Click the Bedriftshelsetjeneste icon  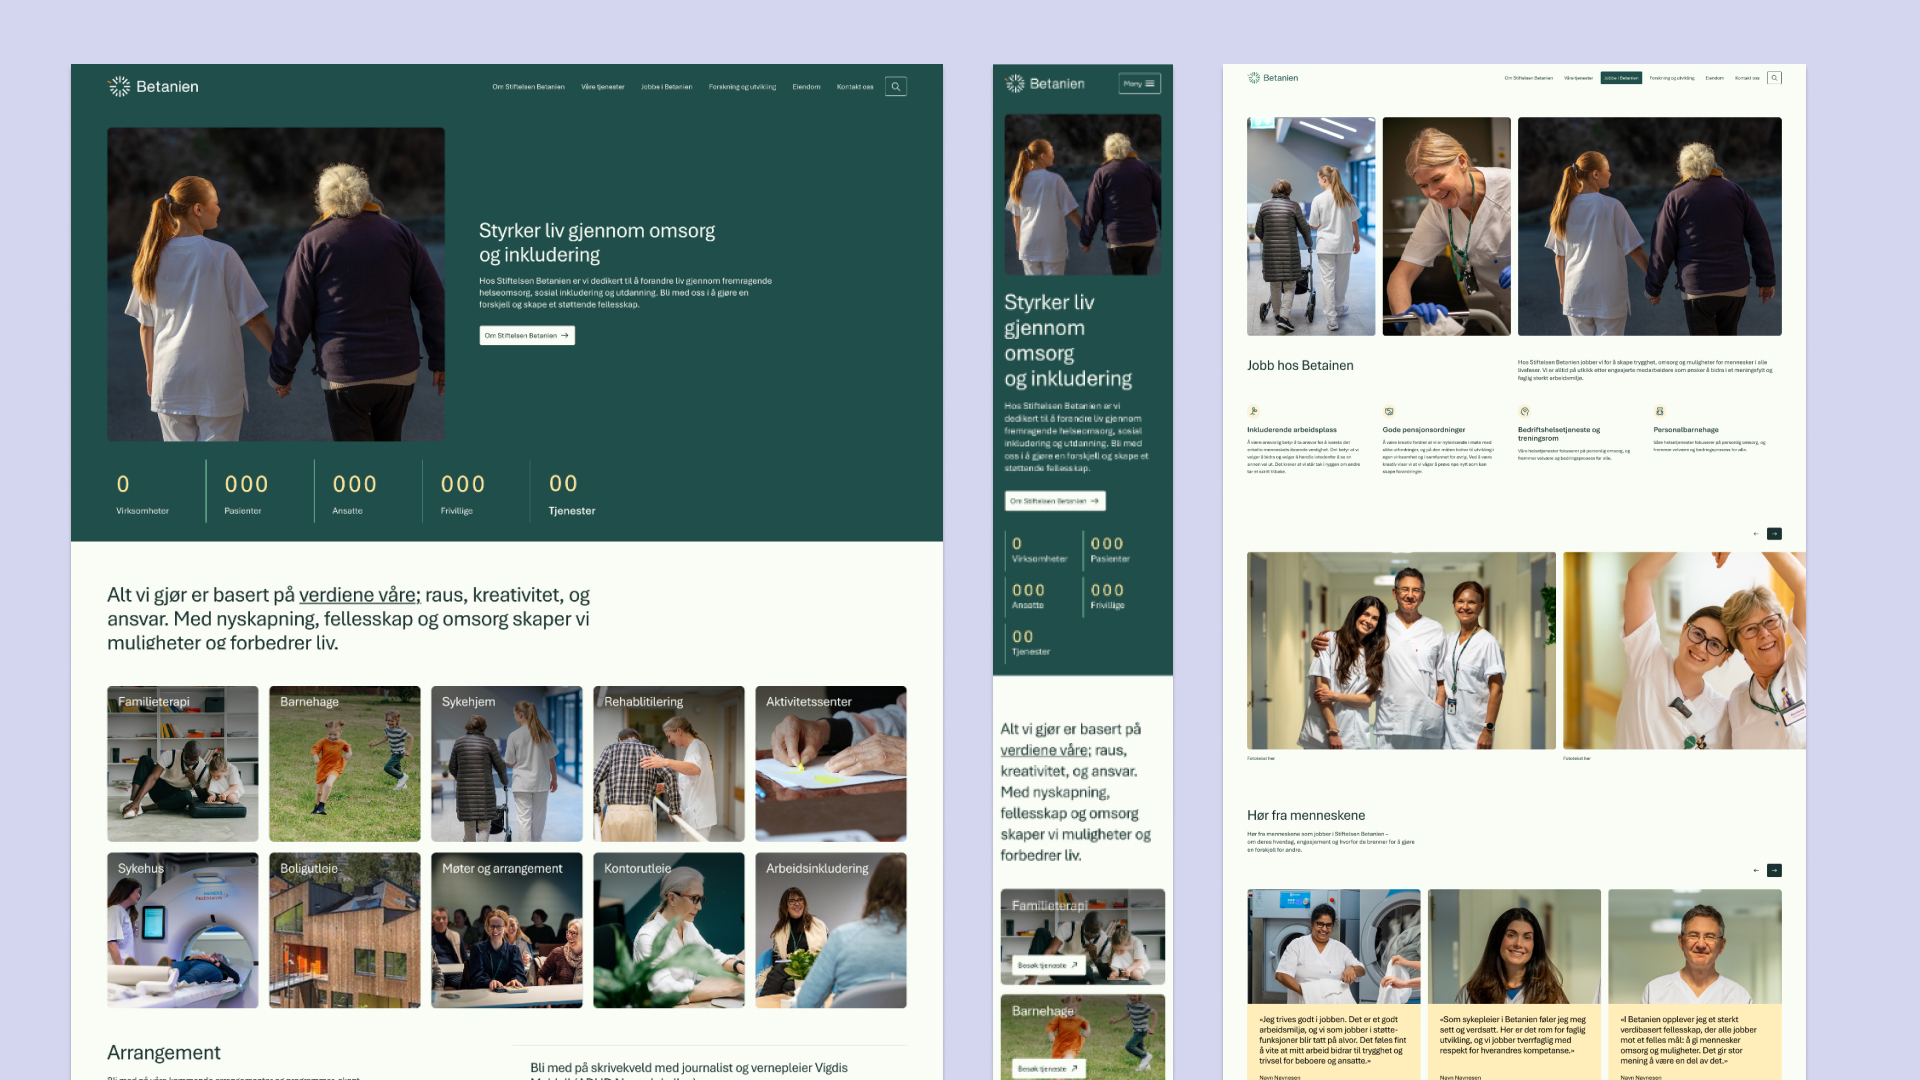click(x=1524, y=411)
